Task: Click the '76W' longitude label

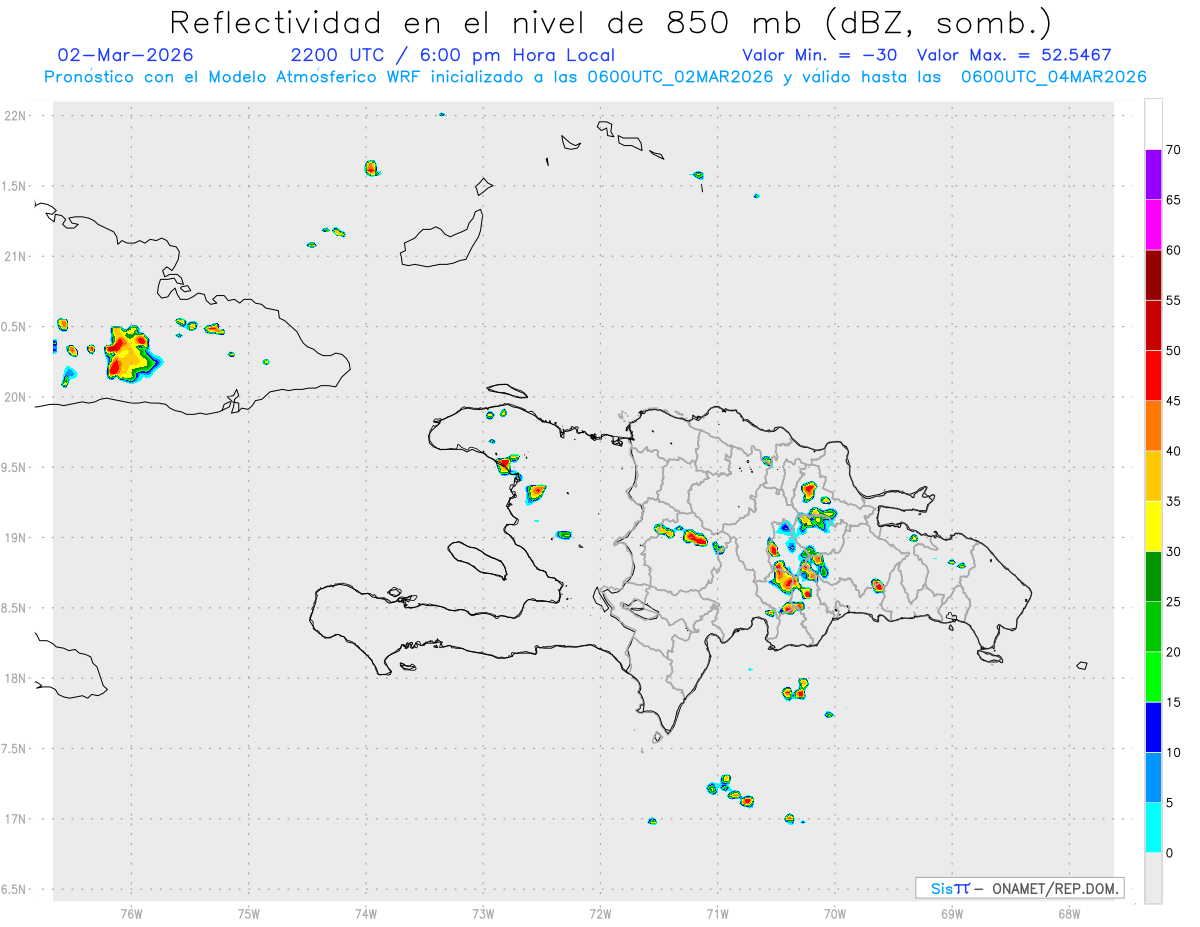Action: click(x=131, y=914)
